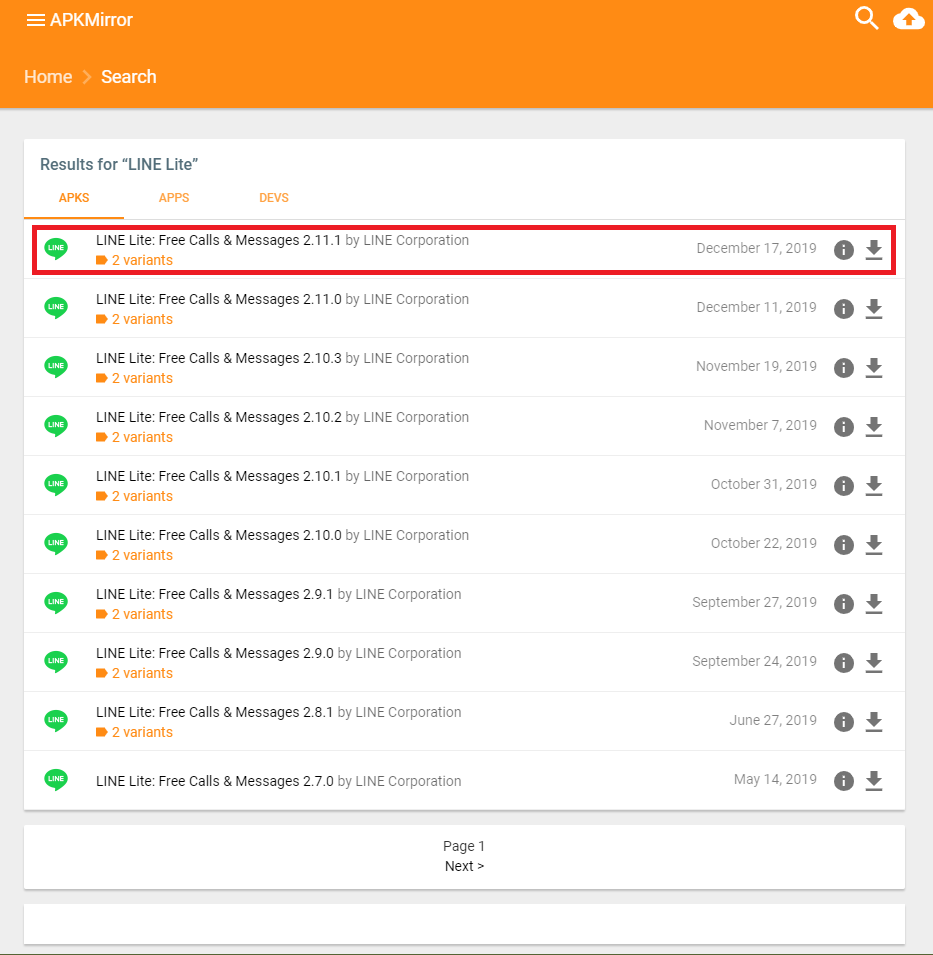Expand 2 variants under LINE Lite 2.10.2
Image resolution: width=933 pixels, height=955 pixels.
141,437
